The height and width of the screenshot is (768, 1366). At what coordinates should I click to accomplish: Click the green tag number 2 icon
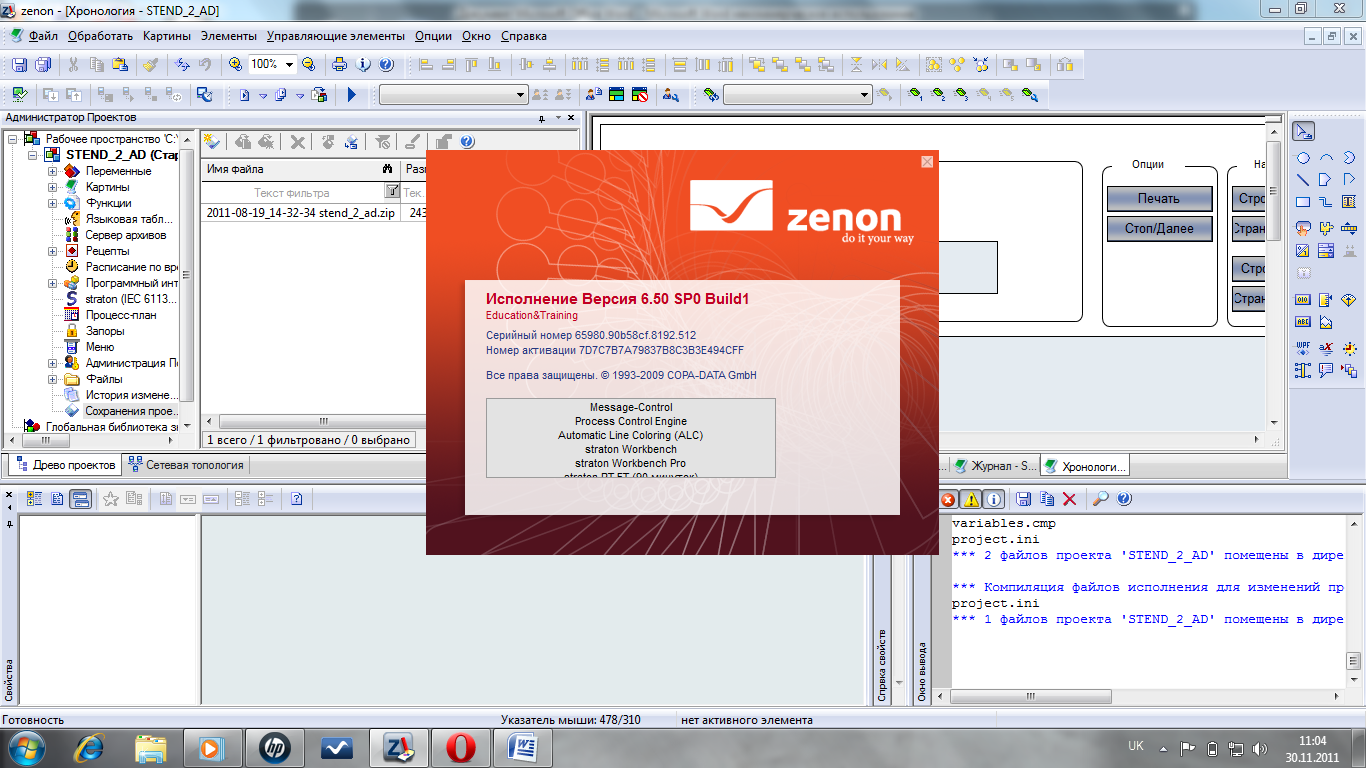(x=938, y=95)
